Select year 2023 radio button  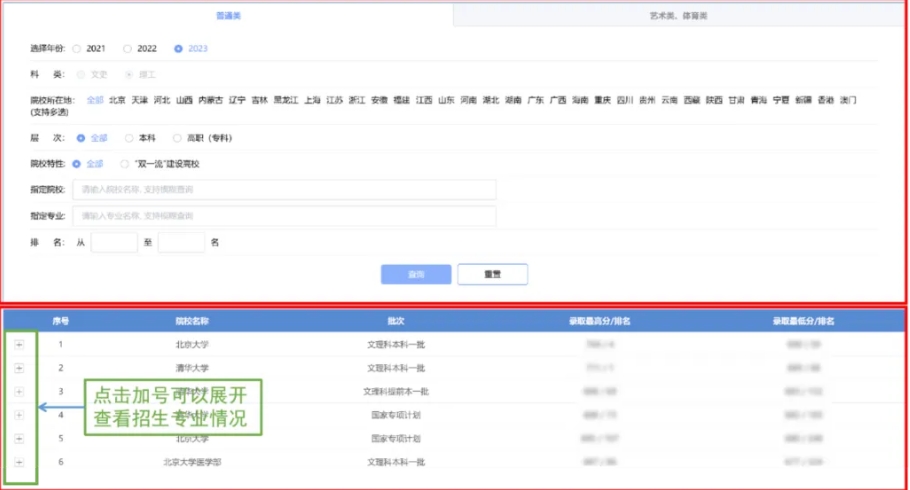click(x=178, y=49)
